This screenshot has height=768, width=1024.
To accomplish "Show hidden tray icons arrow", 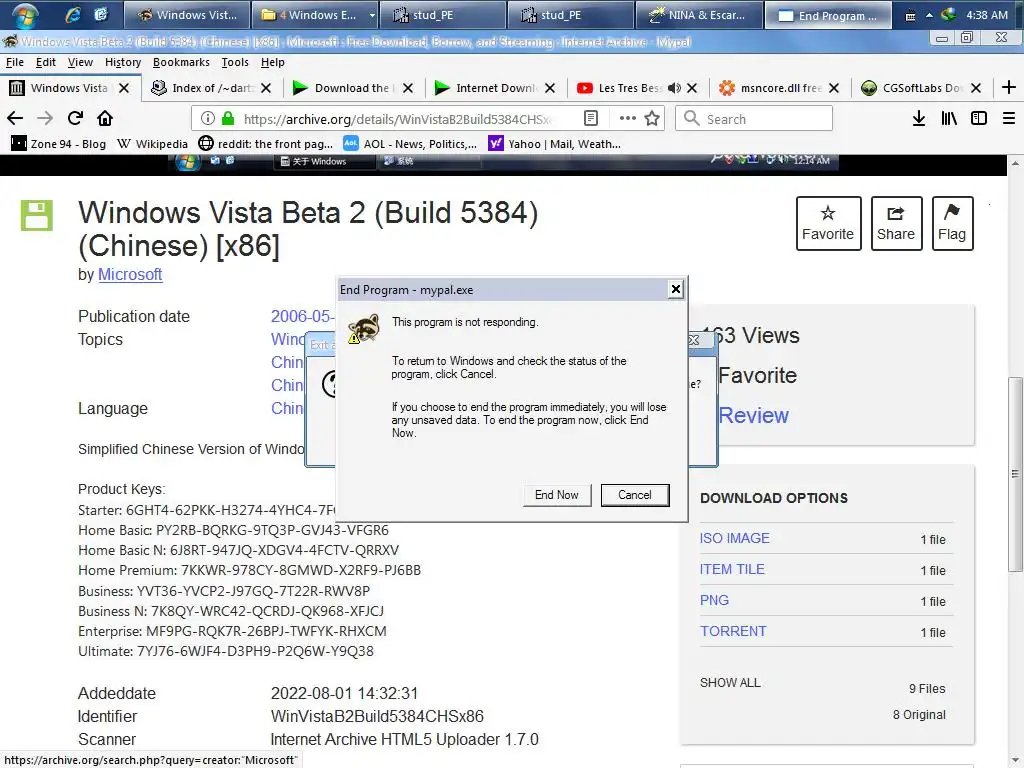I will pos(929,14).
